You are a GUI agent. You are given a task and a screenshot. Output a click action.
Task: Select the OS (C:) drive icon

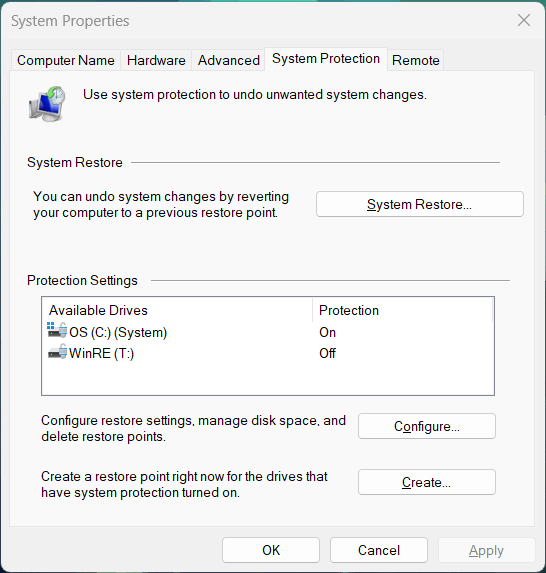57,330
